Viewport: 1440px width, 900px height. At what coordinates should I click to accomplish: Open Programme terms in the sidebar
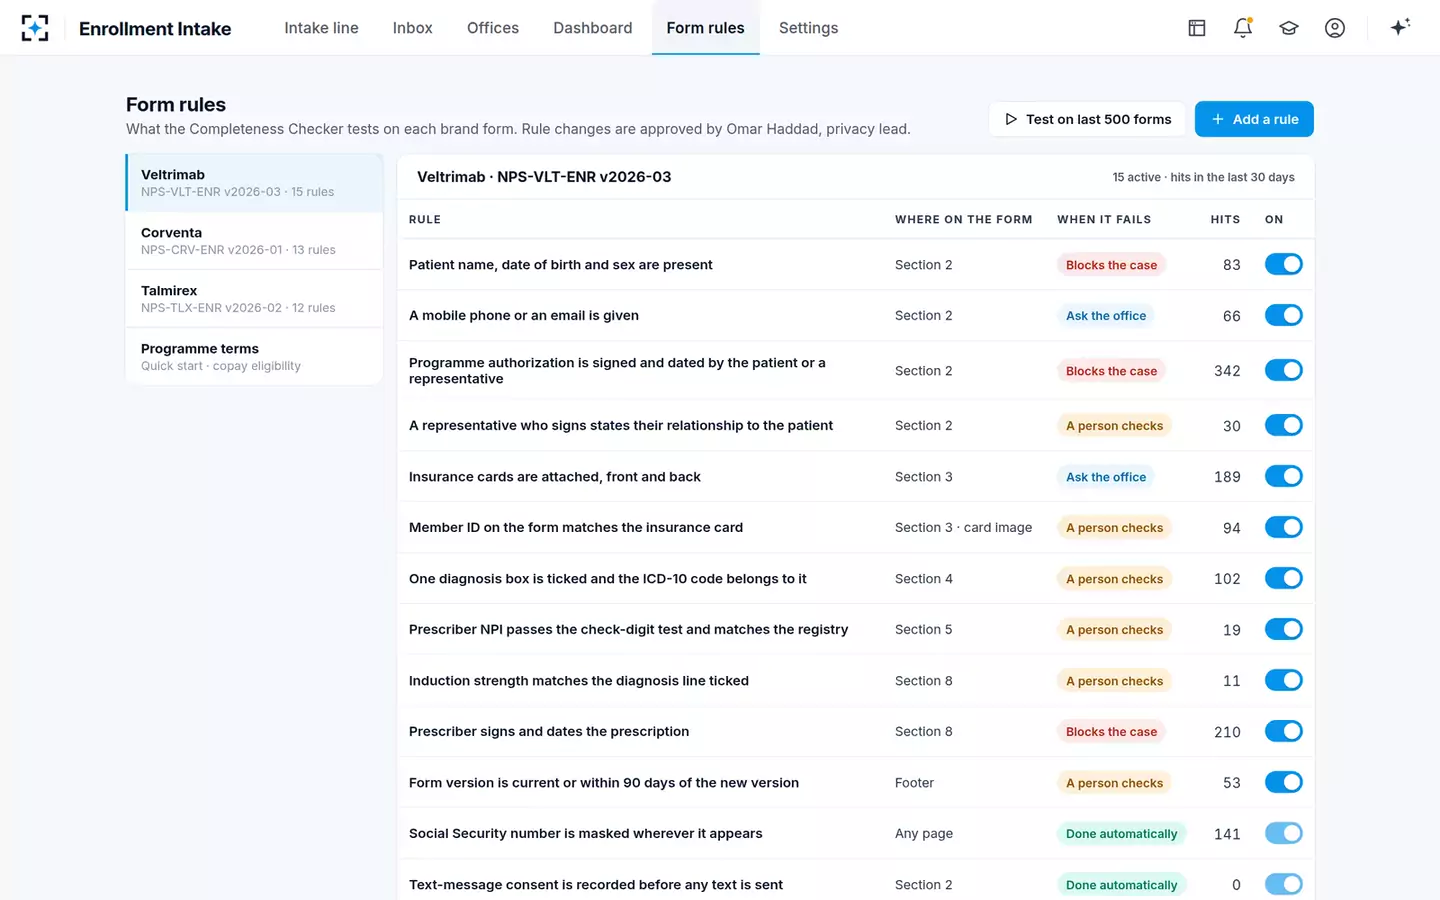(255, 356)
